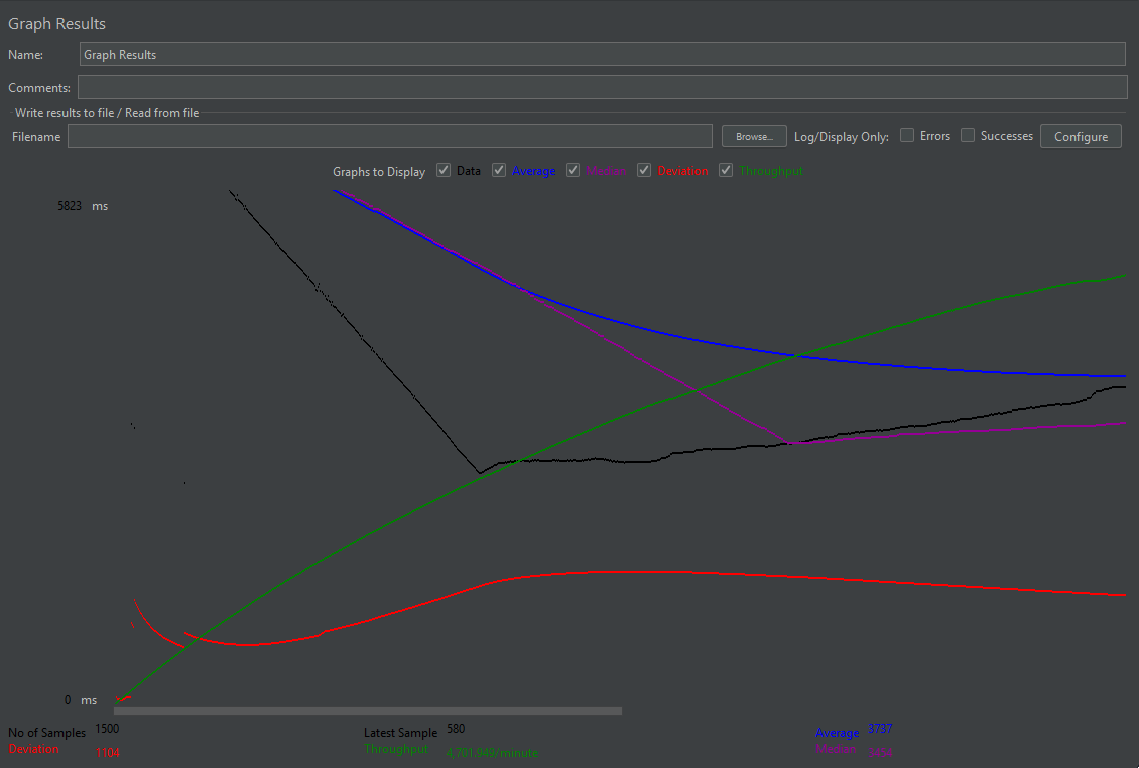
Task: Click the Browse... button
Action: point(754,136)
